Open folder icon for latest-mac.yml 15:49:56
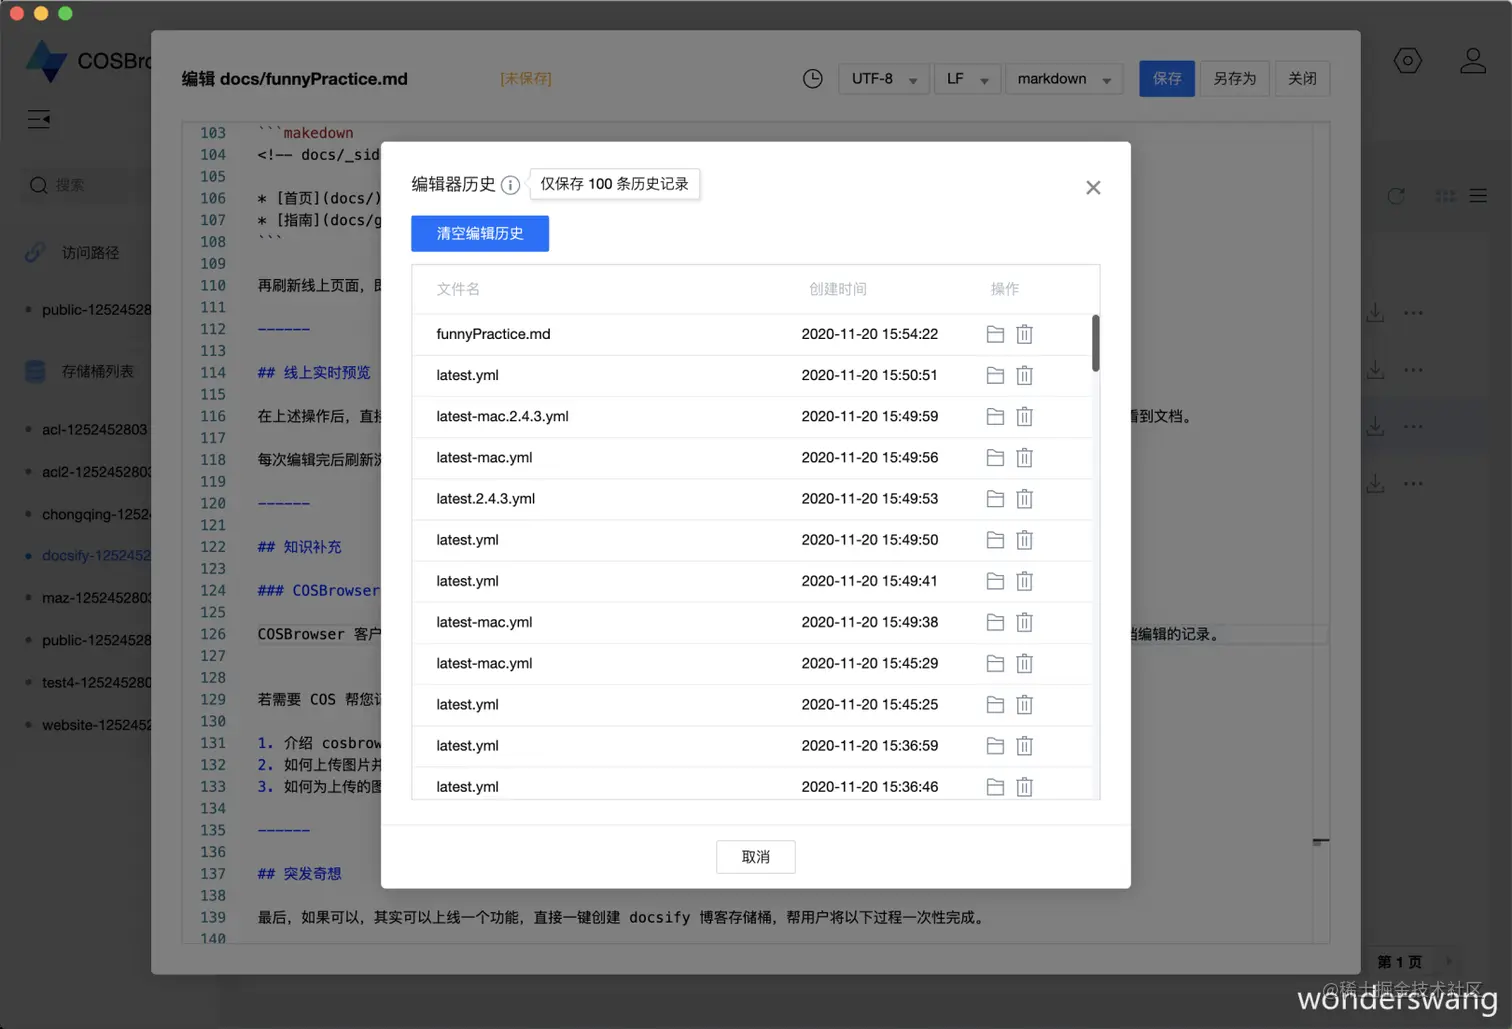Screen dimensions: 1512x1029 (x=995, y=457)
